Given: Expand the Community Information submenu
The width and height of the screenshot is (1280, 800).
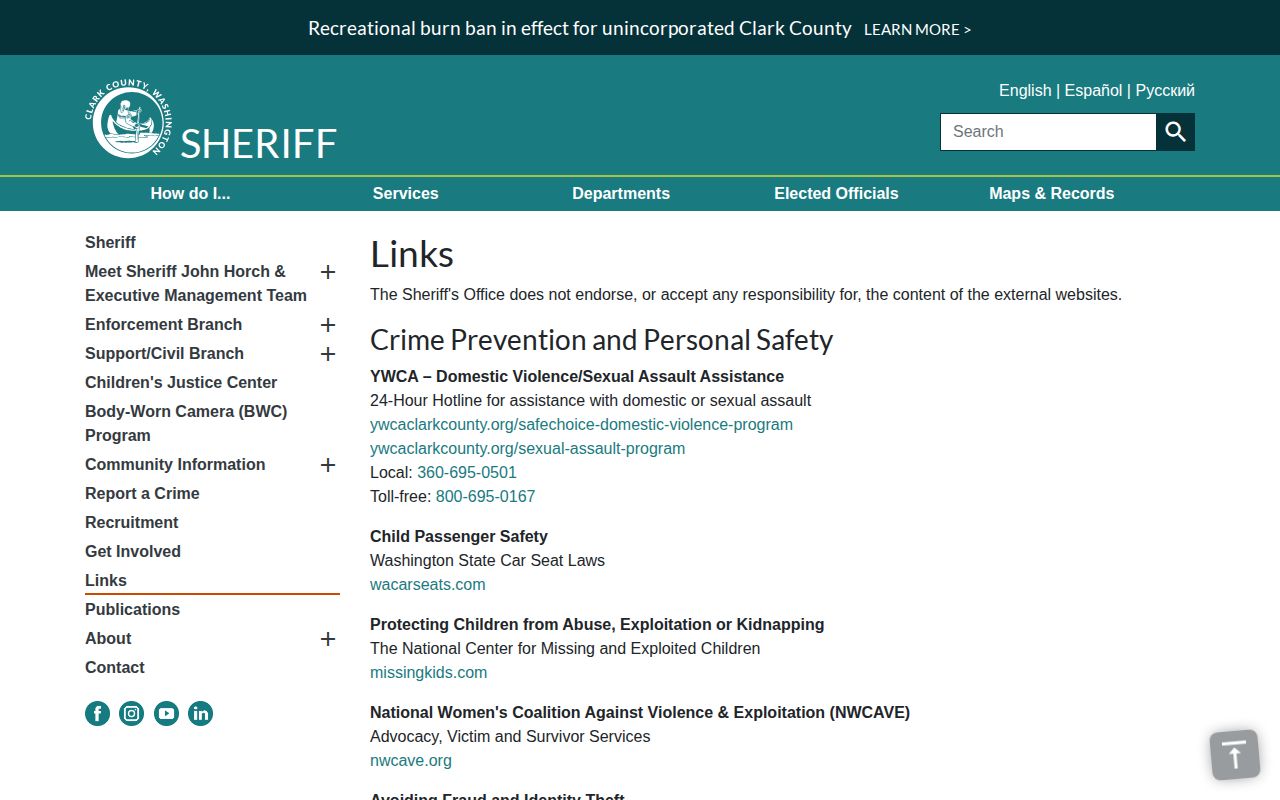Looking at the screenshot, I should point(328,465).
